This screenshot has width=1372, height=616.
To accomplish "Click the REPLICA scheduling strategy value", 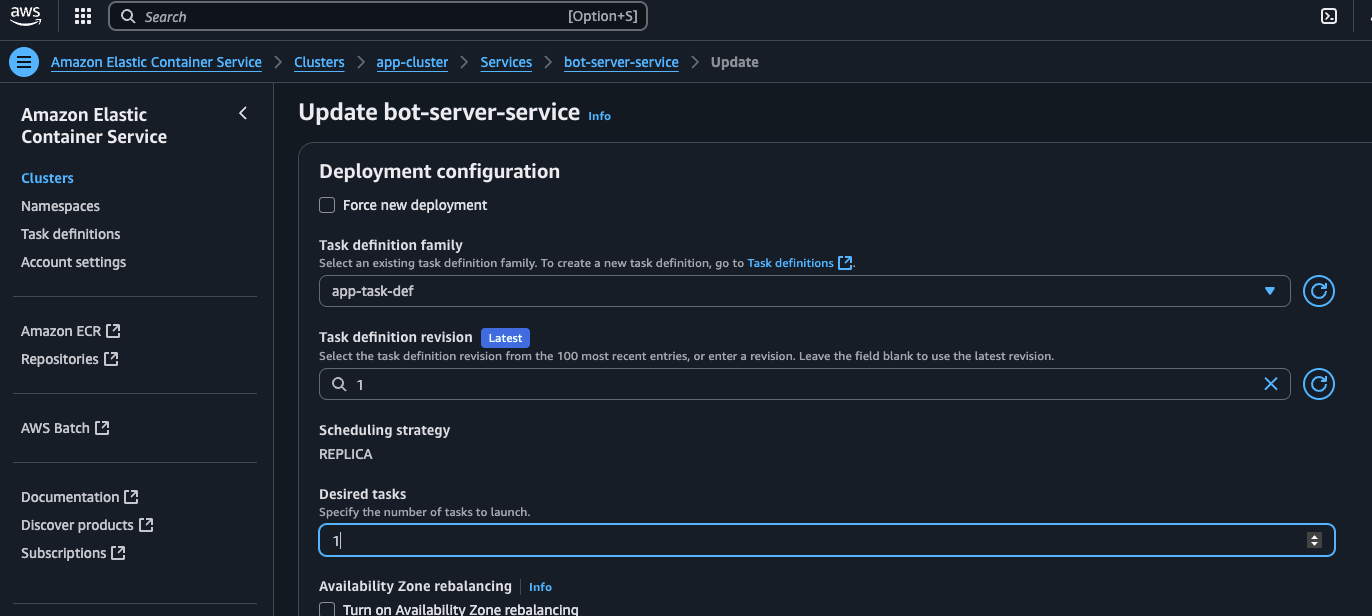I will 345,454.
